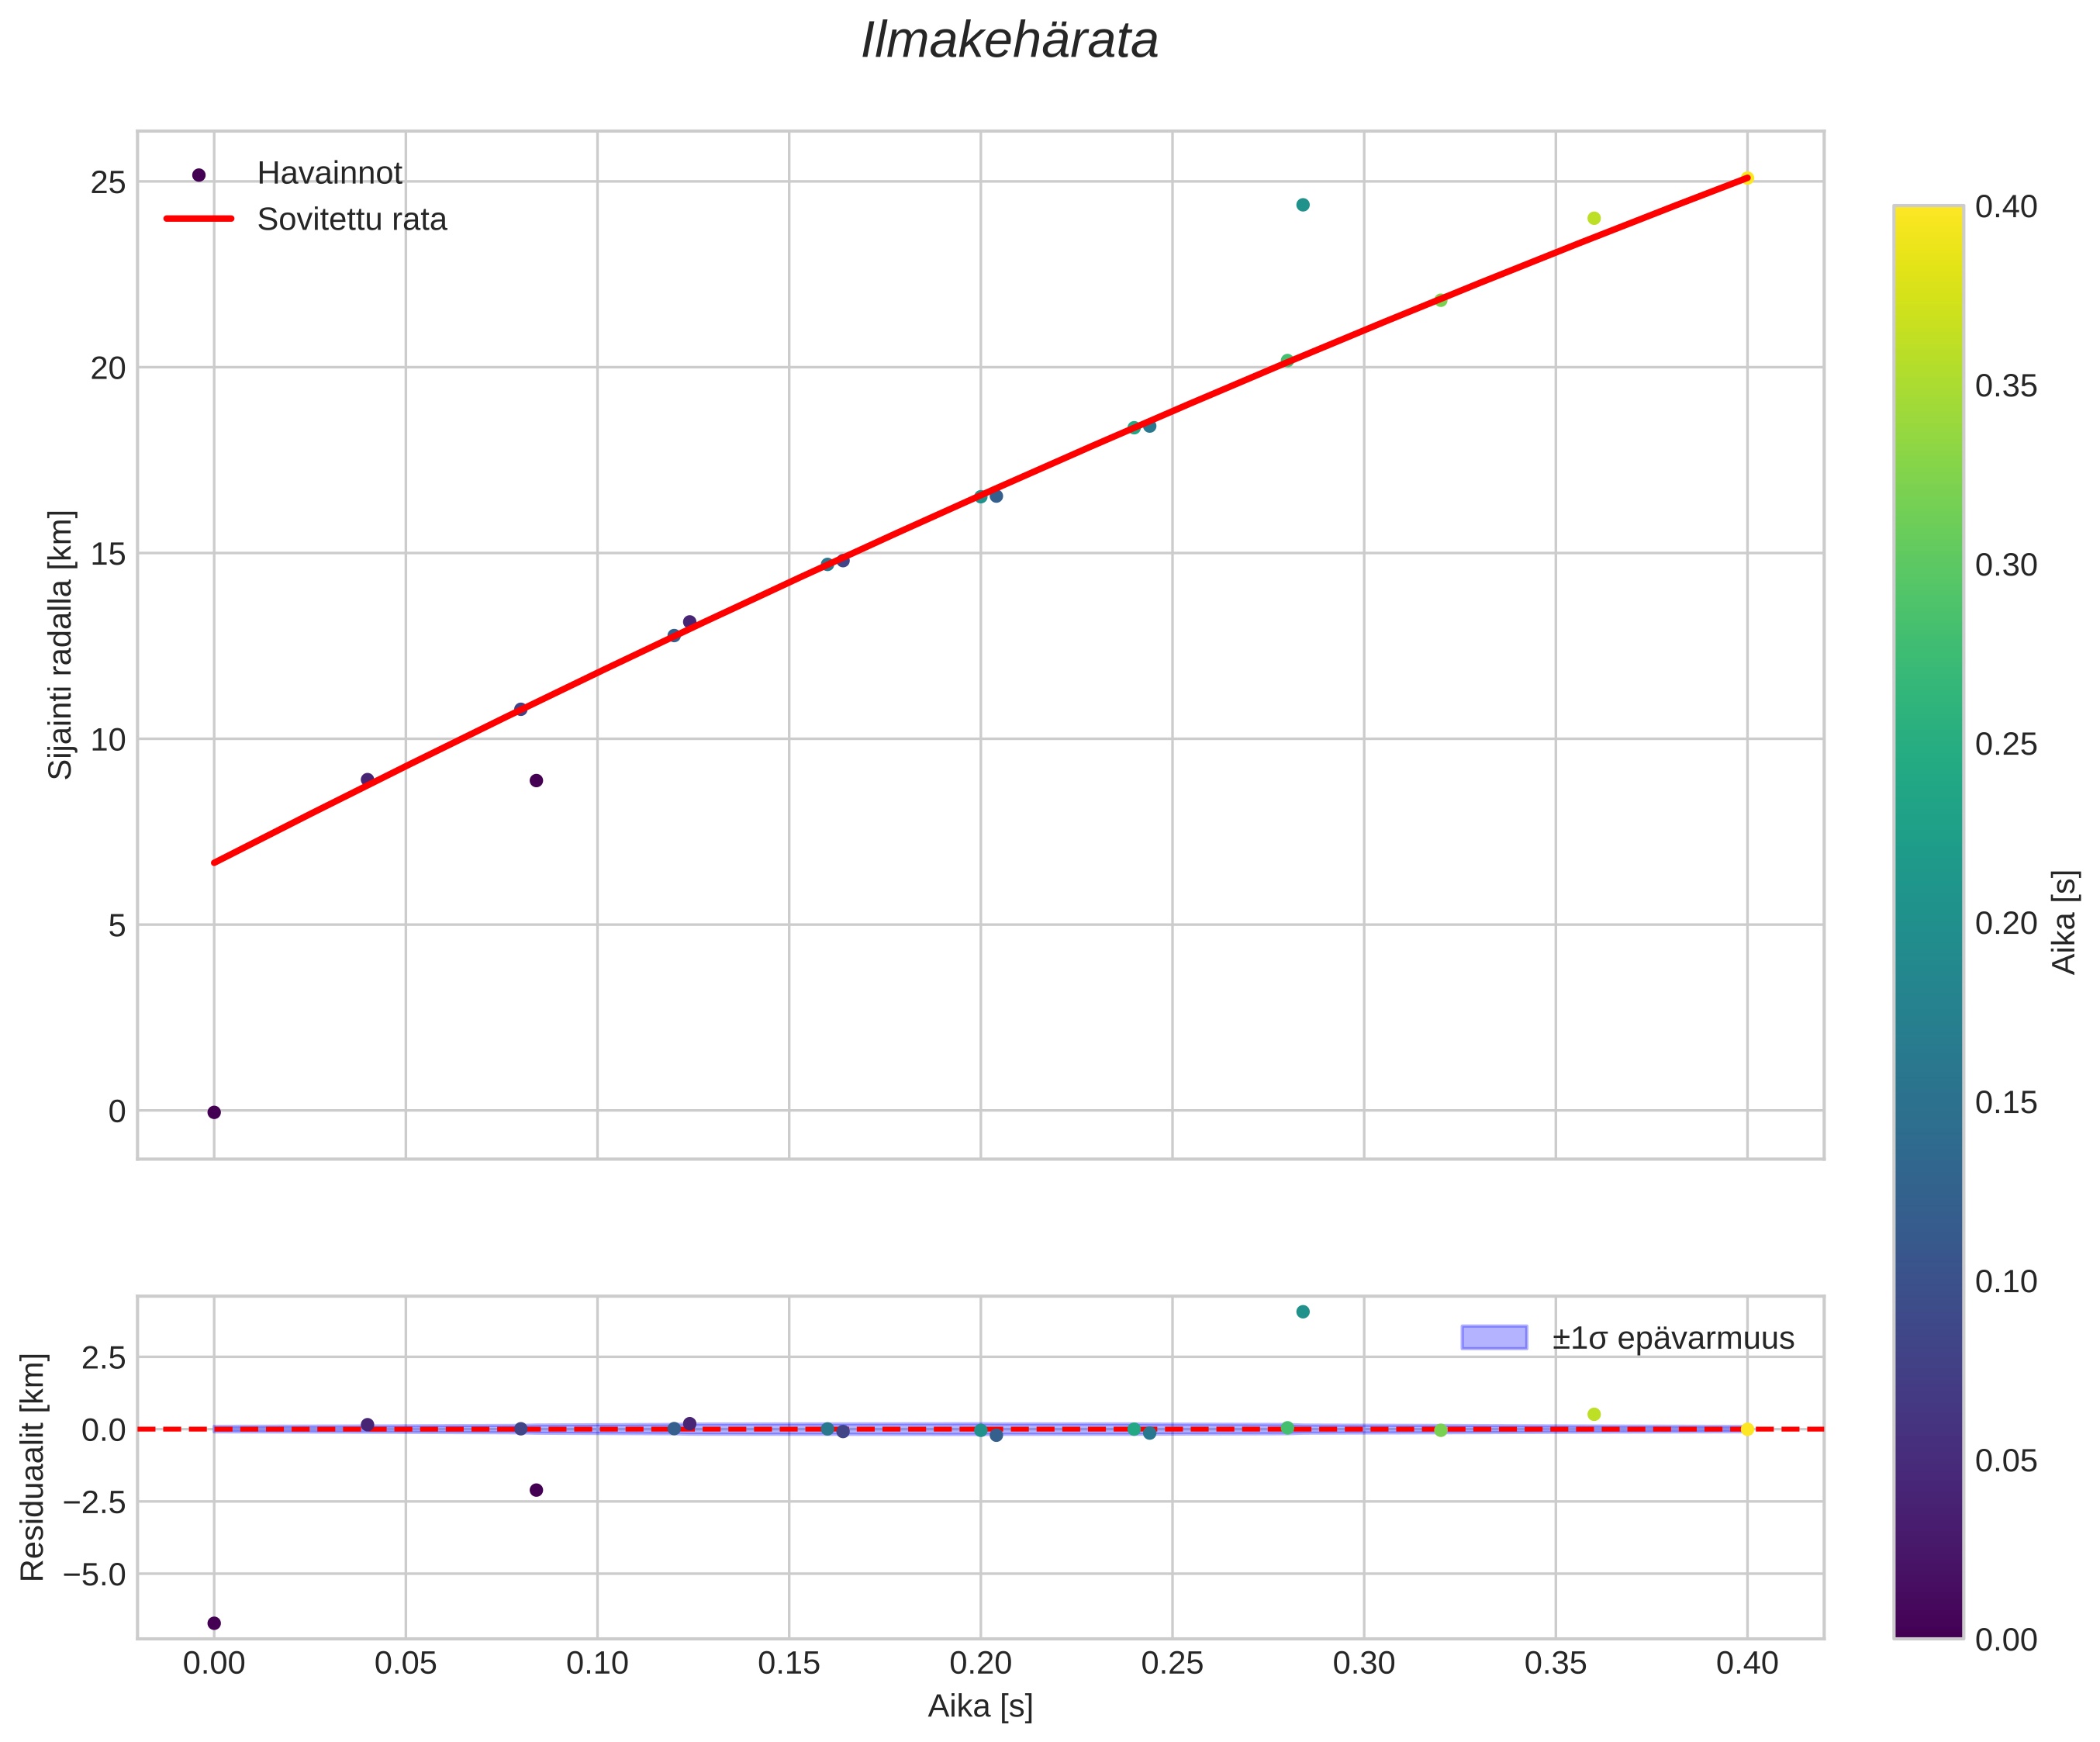This screenshot has height=1742, width=2100.
Task: Click the highest residual point in lower panel
Action: (1303, 1312)
